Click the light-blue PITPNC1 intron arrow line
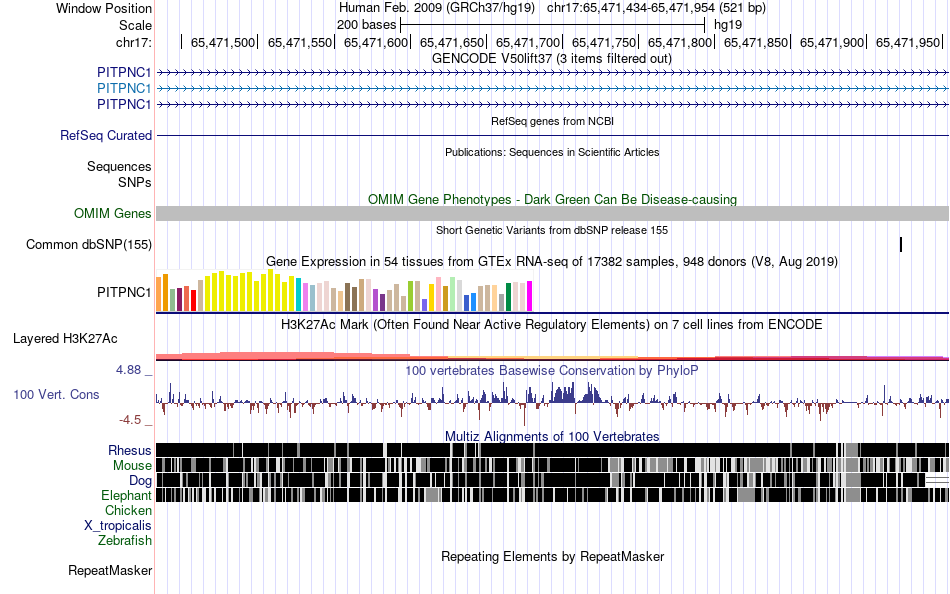The width and height of the screenshot is (950, 594). pos(553,88)
